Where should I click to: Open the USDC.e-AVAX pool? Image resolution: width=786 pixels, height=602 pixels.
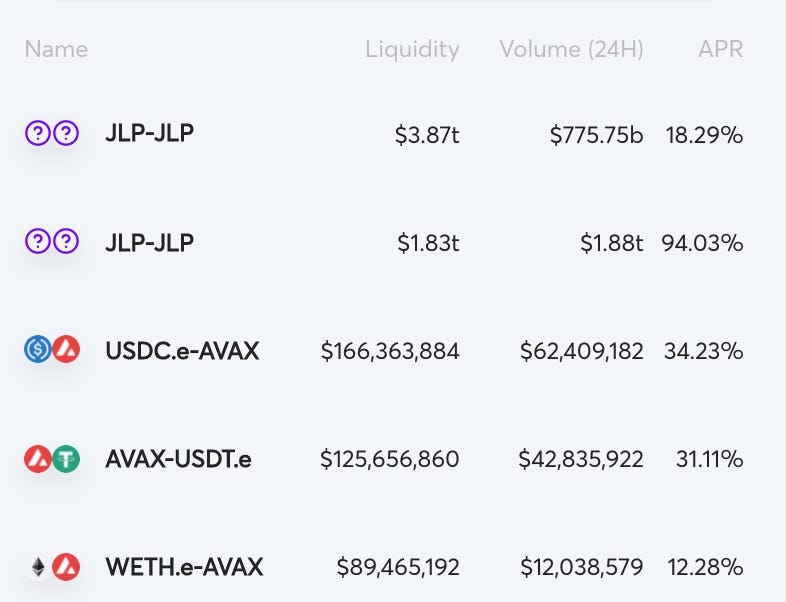tap(182, 351)
